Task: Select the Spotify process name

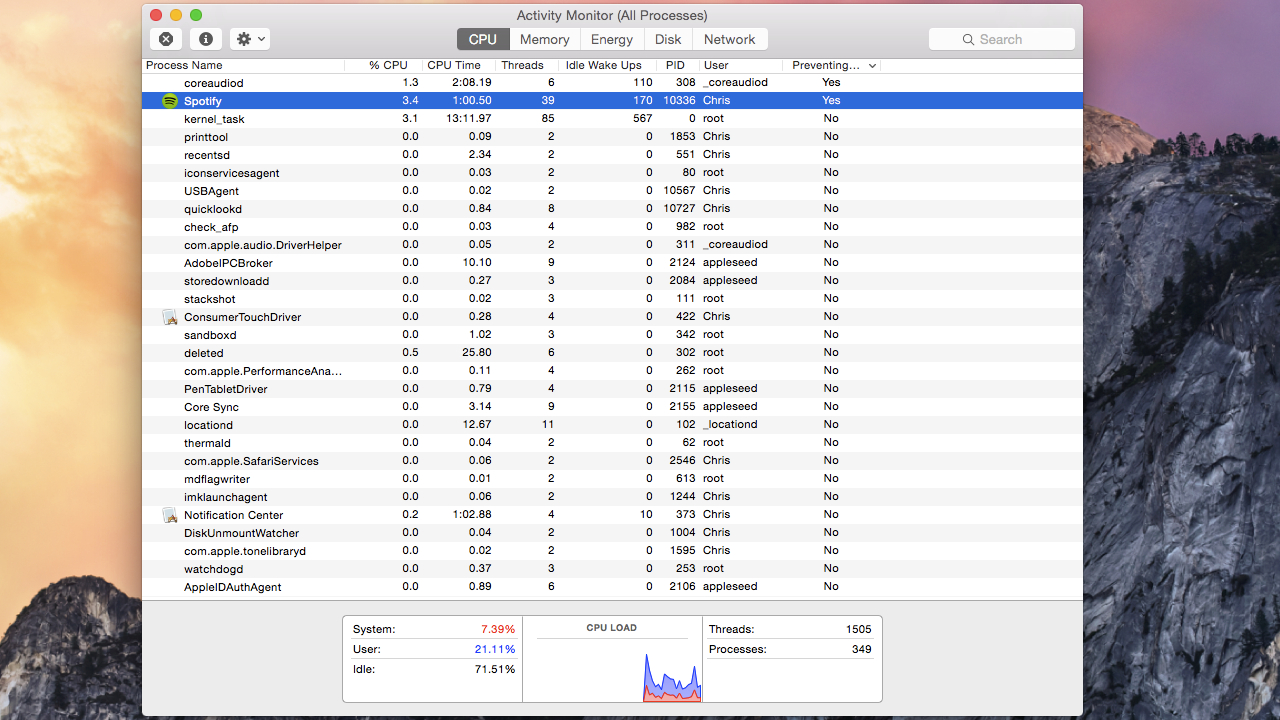Action: click(x=203, y=101)
